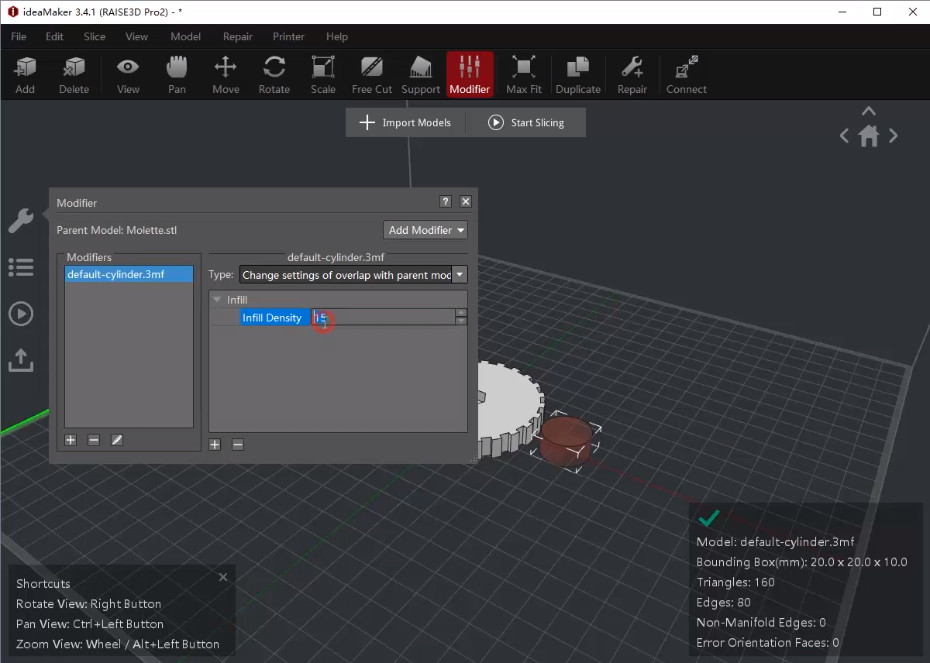
Task: Open the Slice menu
Action: click(94, 37)
